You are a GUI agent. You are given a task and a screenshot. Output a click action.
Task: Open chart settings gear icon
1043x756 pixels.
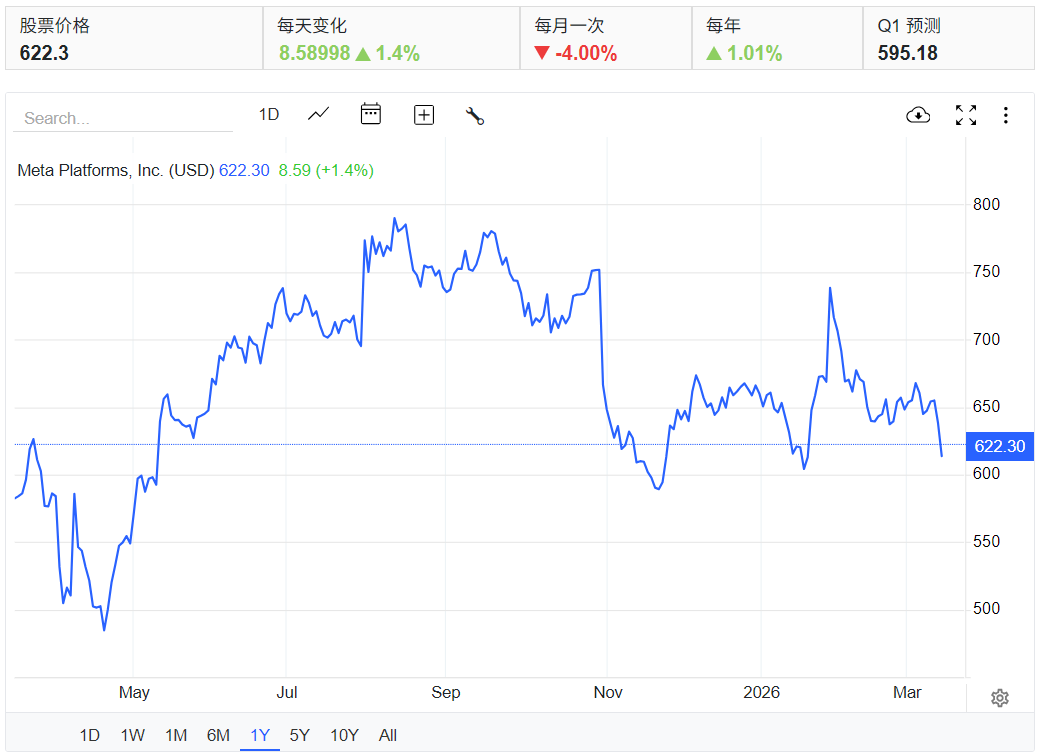(1000, 698)
